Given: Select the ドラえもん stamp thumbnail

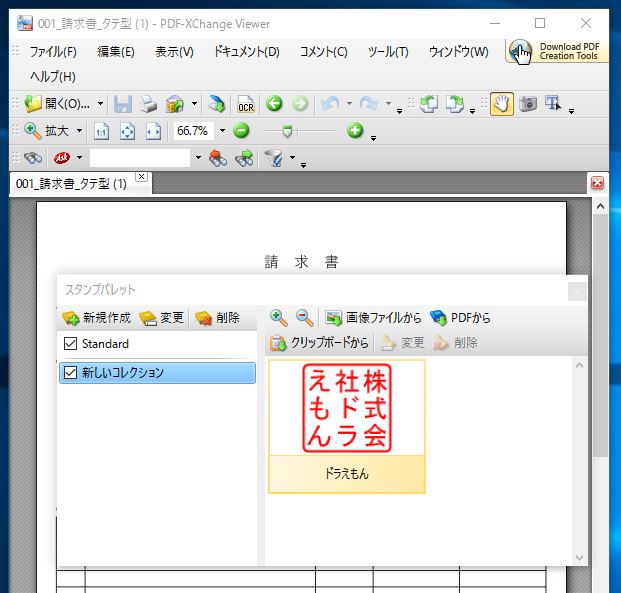Looking at the screenshot, I should pyautogui.click(x=347, y=427).
